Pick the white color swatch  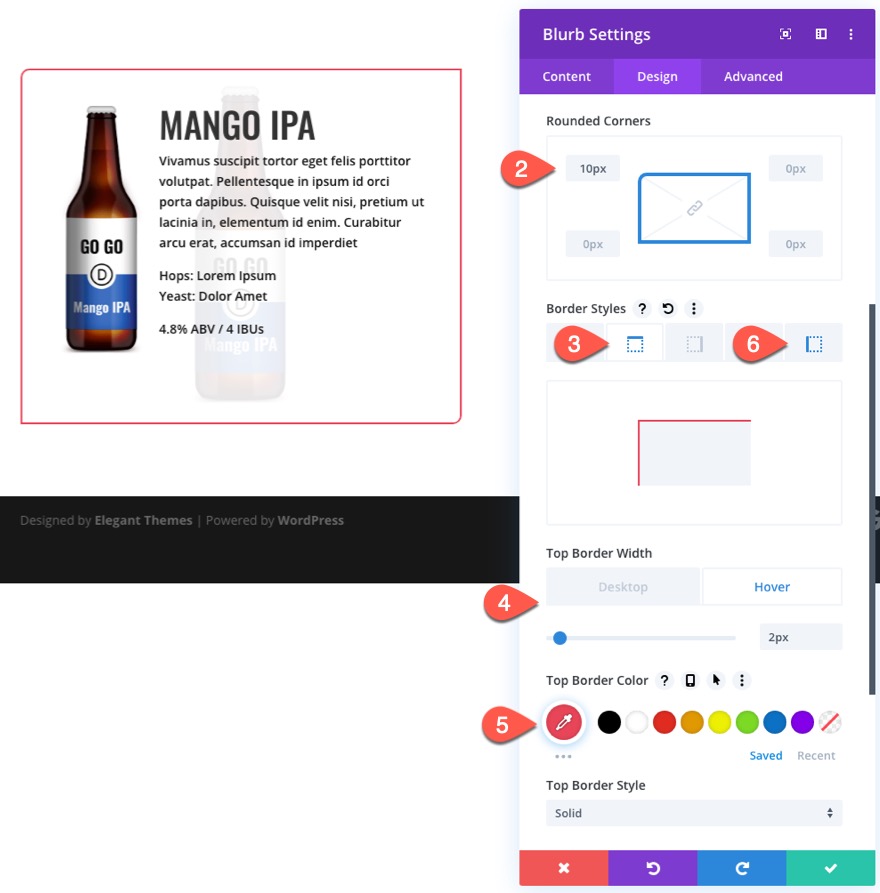tap(637, 722)
